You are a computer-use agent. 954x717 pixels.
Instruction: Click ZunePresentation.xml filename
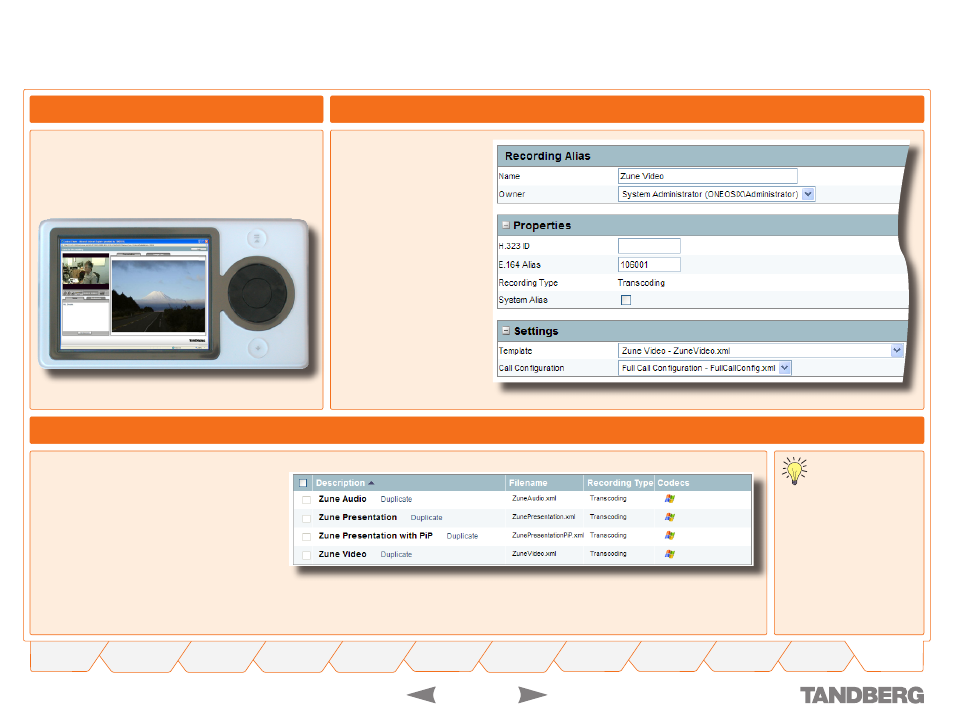[x=543, y=516]
